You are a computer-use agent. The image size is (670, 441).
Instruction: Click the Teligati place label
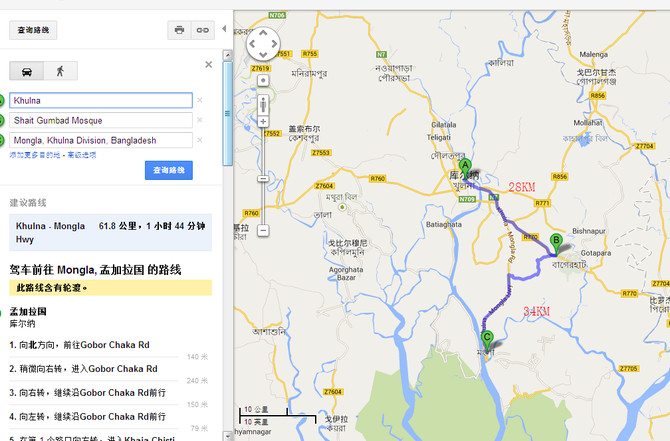click(x=439, y=137)
